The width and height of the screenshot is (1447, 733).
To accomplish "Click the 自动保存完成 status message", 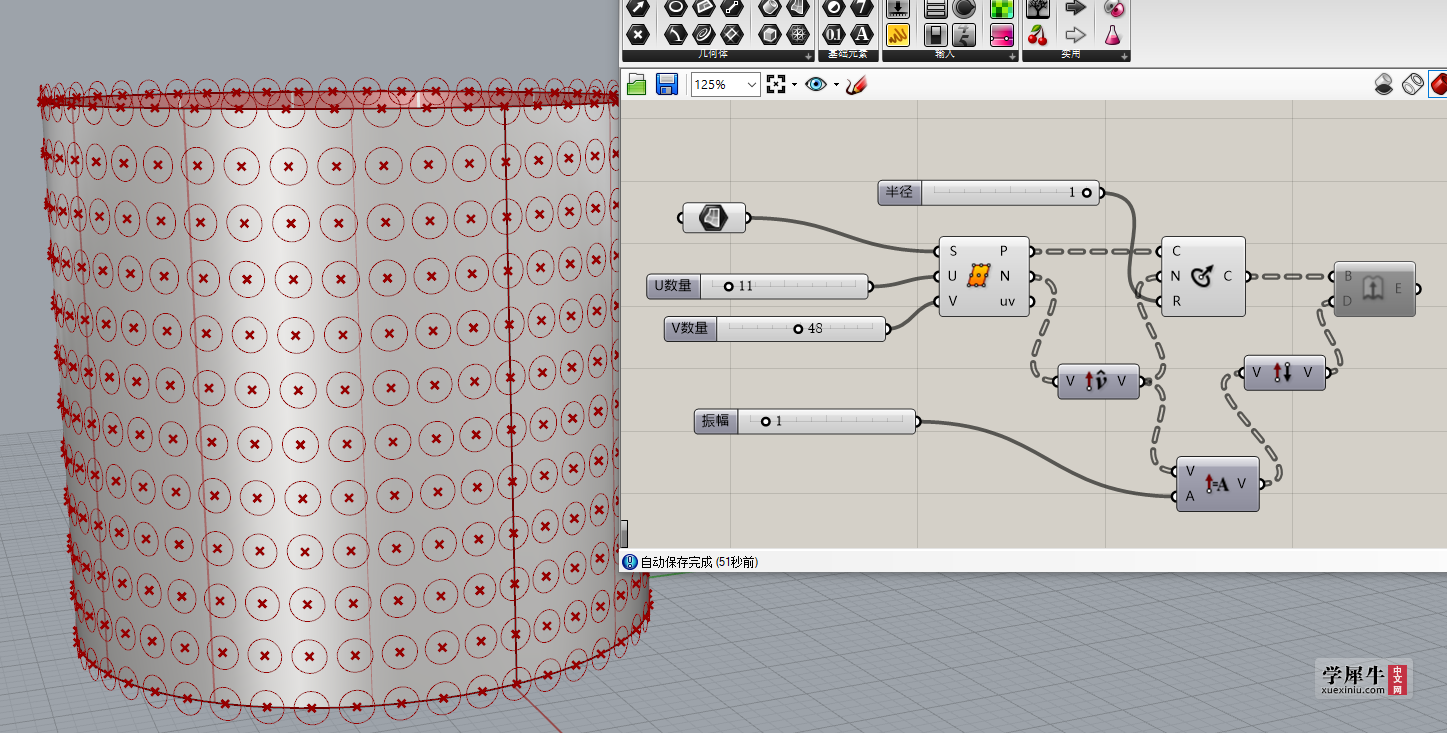I will [699, 563].
